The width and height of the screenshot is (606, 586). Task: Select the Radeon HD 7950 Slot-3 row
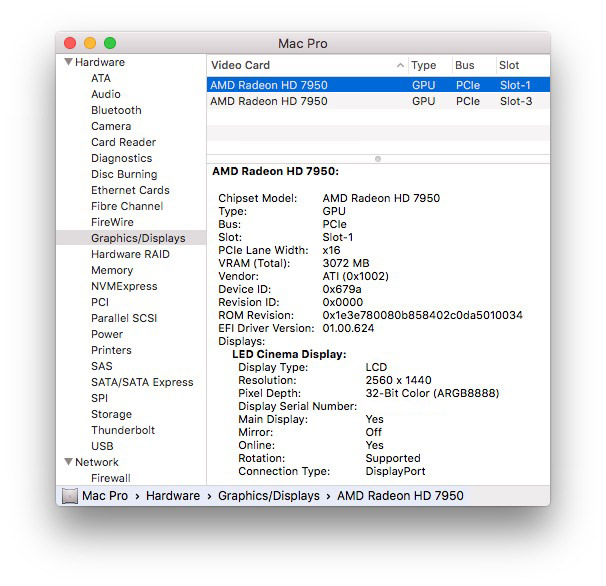(378, 101)
